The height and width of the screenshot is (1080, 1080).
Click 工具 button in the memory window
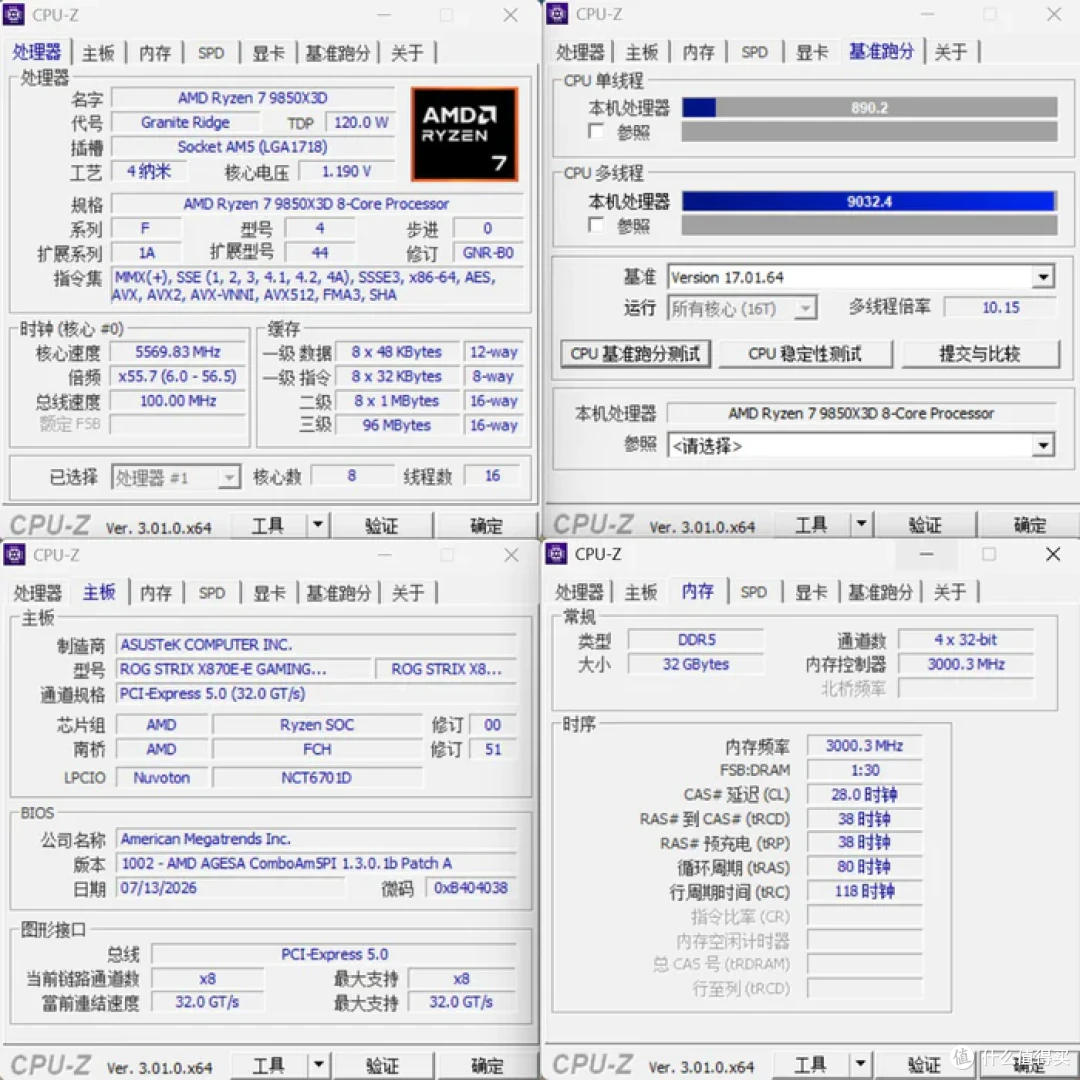pos(810,1065)
